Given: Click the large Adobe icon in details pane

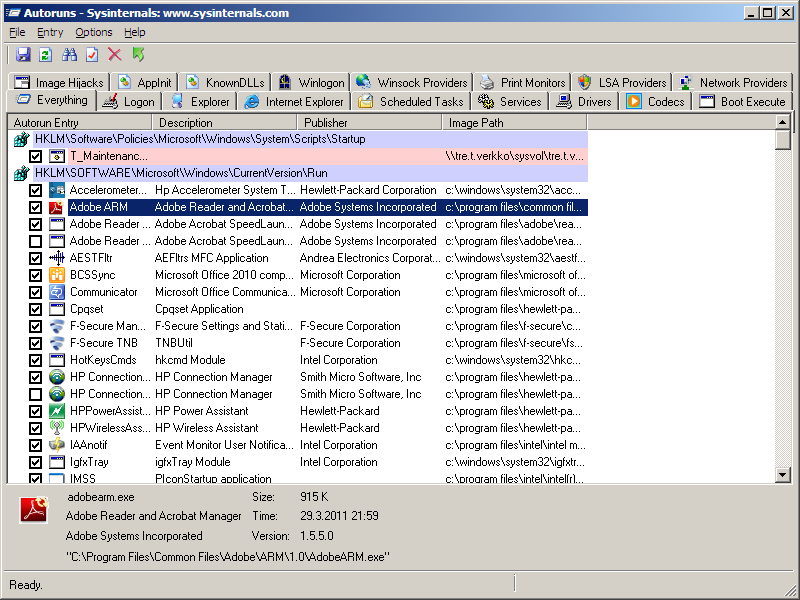Looking at the screenshot, I should point(34,510).
